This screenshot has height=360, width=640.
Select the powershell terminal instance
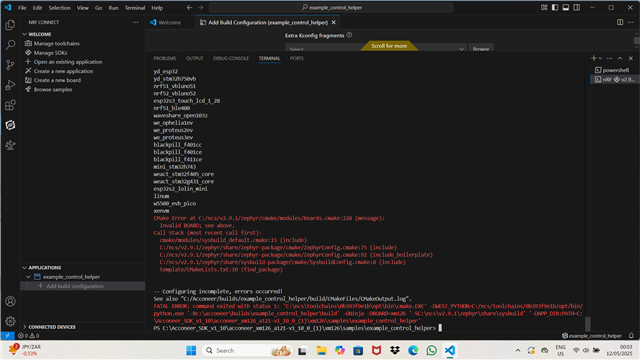(x=614, y=70)
